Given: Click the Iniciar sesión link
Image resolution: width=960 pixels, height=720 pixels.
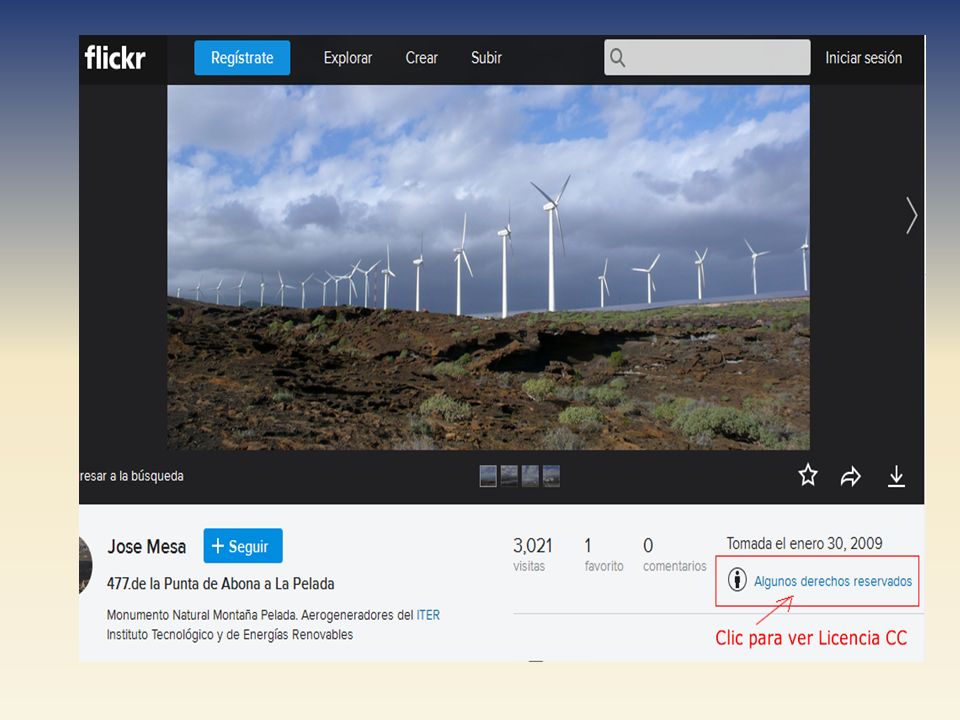Looking at the screenshot, I should [x=863, y=58].
